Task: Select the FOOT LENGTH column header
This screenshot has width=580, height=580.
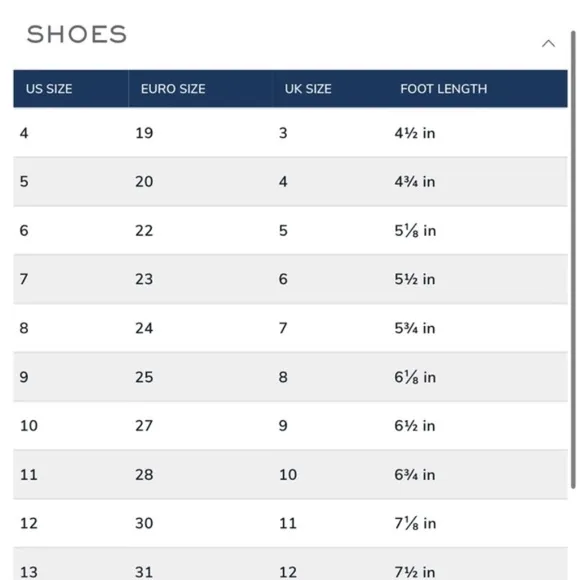Action: point(444,89)
